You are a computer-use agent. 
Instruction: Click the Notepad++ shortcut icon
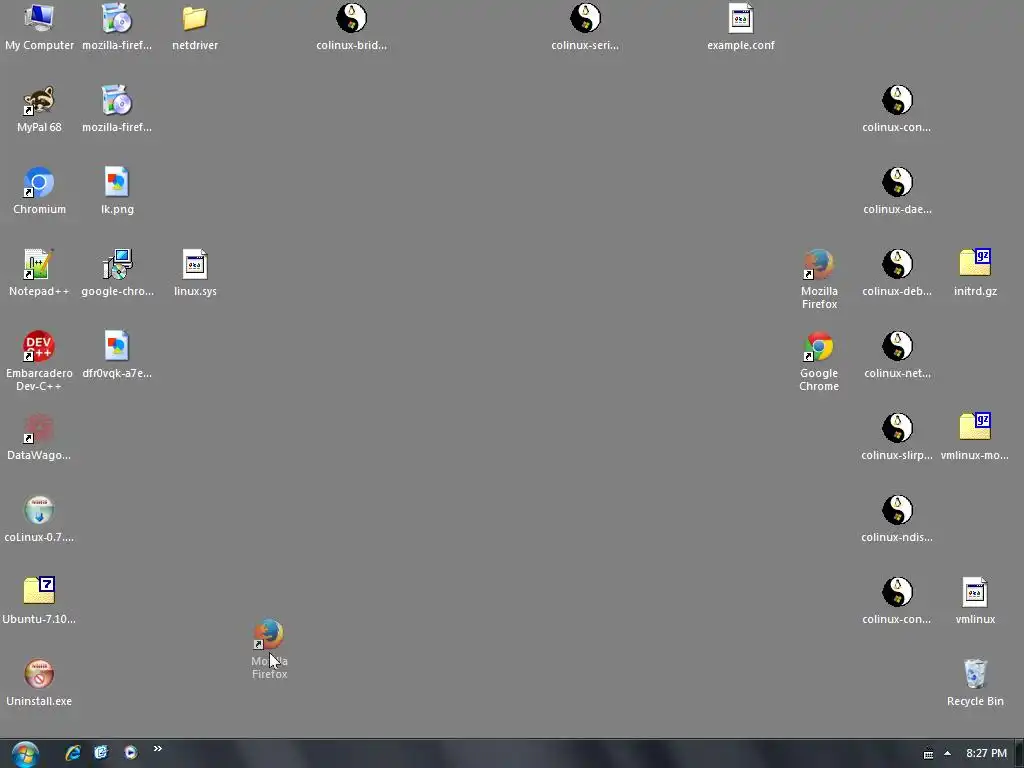(39, 264)
